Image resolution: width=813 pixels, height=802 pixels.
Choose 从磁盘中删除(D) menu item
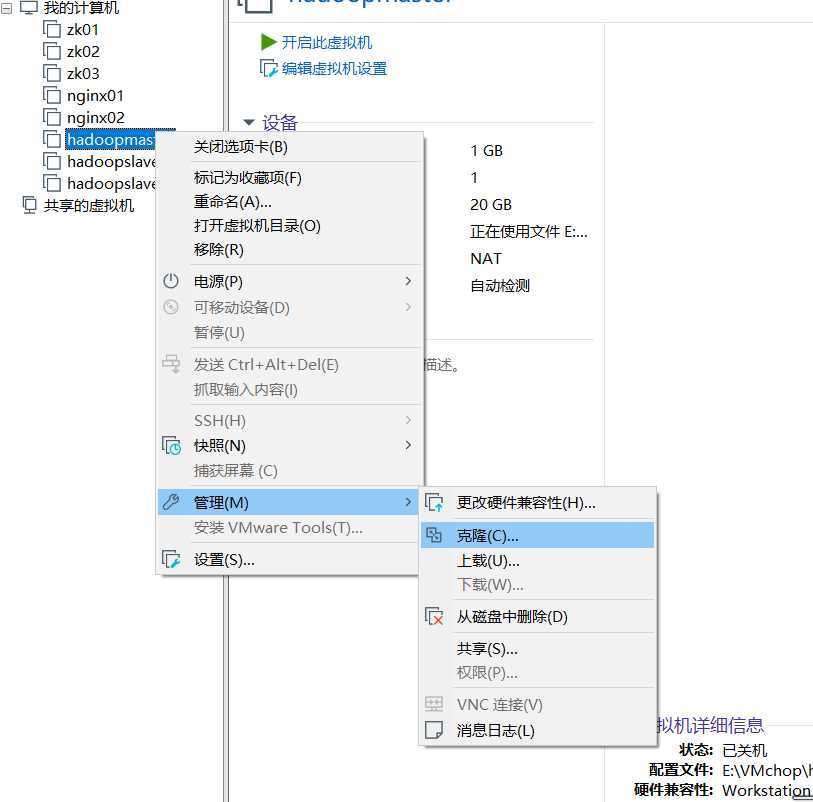[537, 616]
